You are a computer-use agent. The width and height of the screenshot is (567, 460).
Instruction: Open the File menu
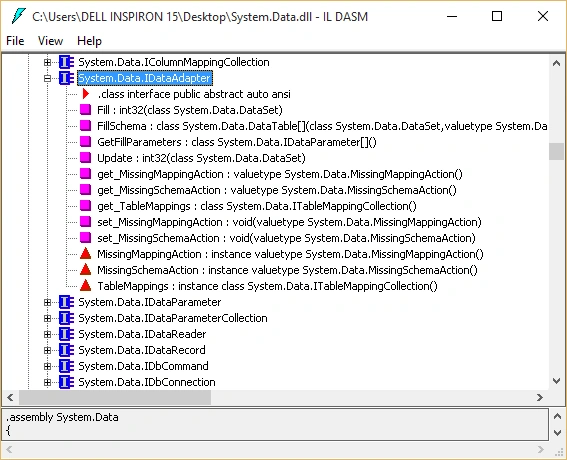click(15, 41)
